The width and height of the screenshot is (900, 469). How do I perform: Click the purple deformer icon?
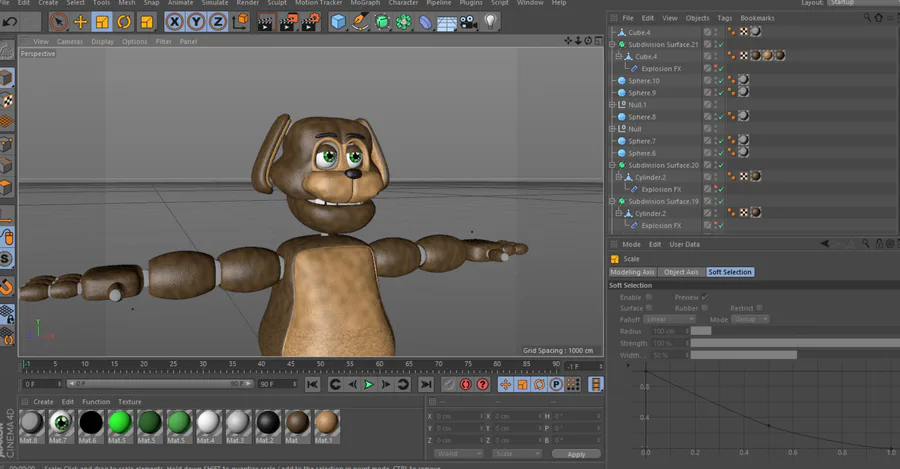[x=425, y=22]
